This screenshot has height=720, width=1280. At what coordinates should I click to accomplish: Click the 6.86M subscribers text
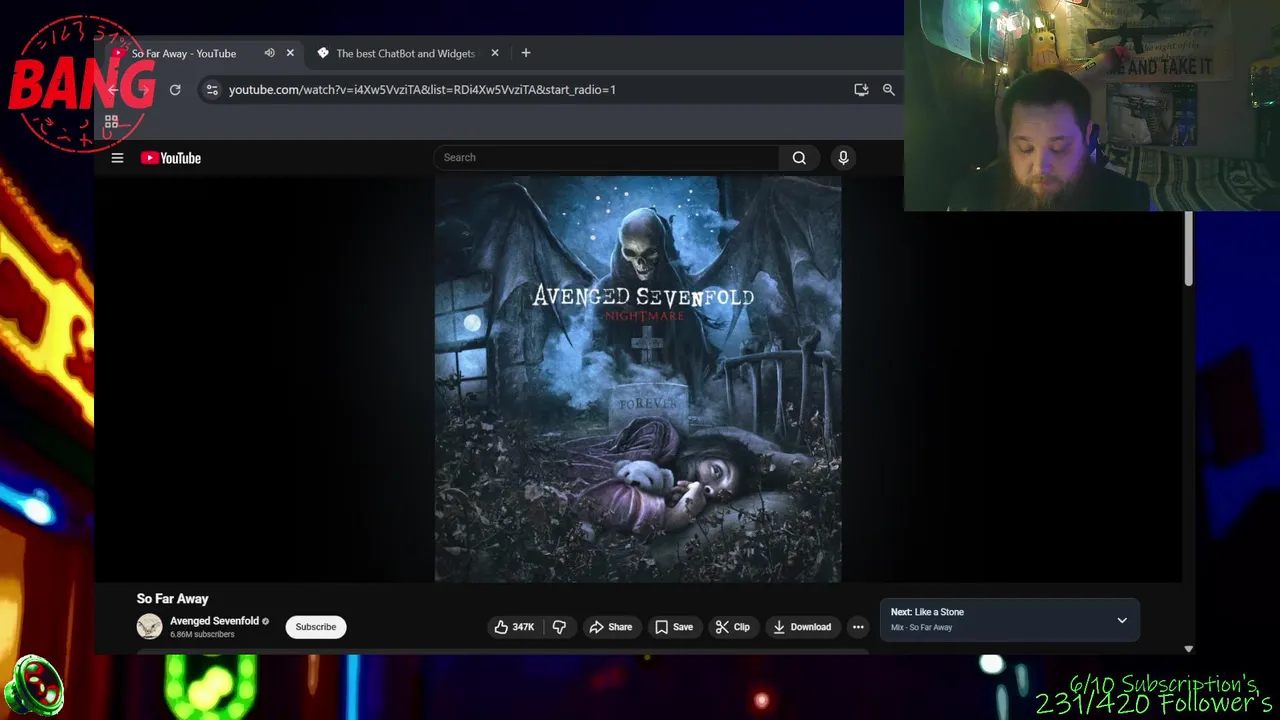202,635
